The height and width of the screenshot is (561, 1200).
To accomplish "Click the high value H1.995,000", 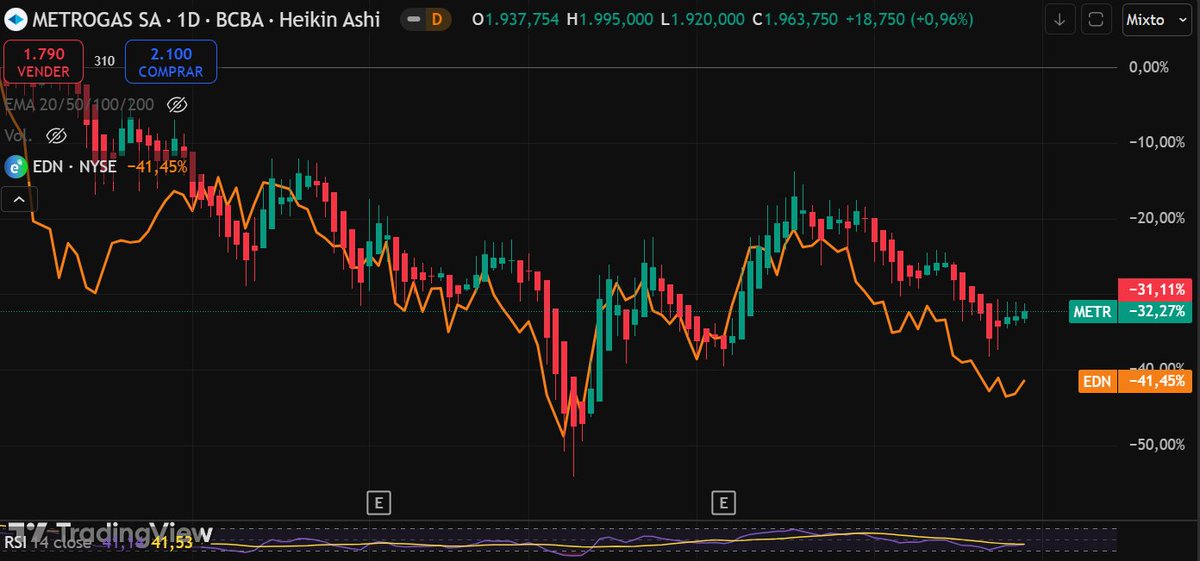I will pos(610,19).
